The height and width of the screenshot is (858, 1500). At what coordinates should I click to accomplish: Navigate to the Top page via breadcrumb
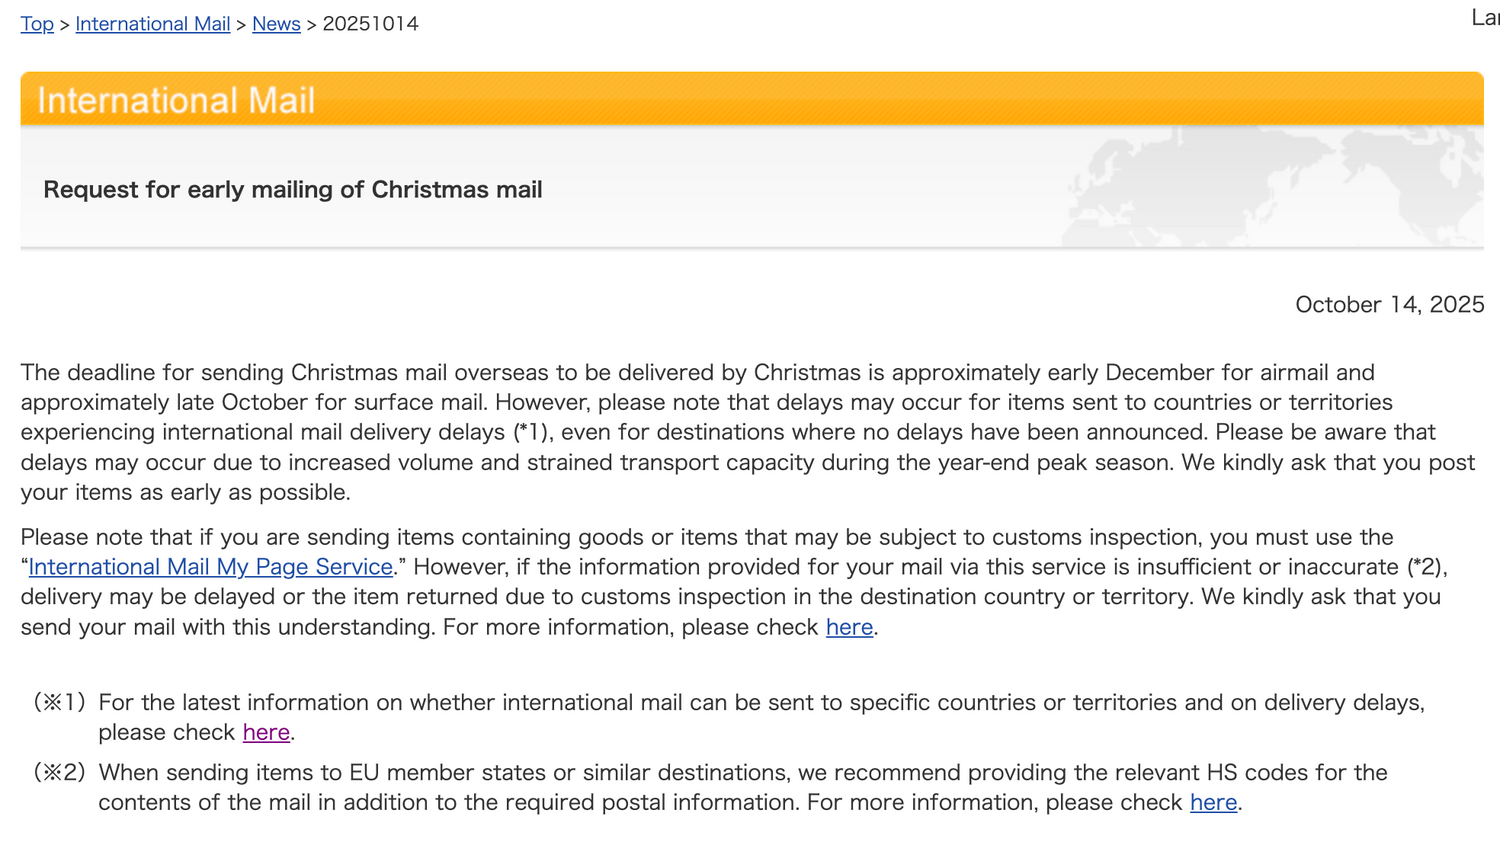coord(37,24)
